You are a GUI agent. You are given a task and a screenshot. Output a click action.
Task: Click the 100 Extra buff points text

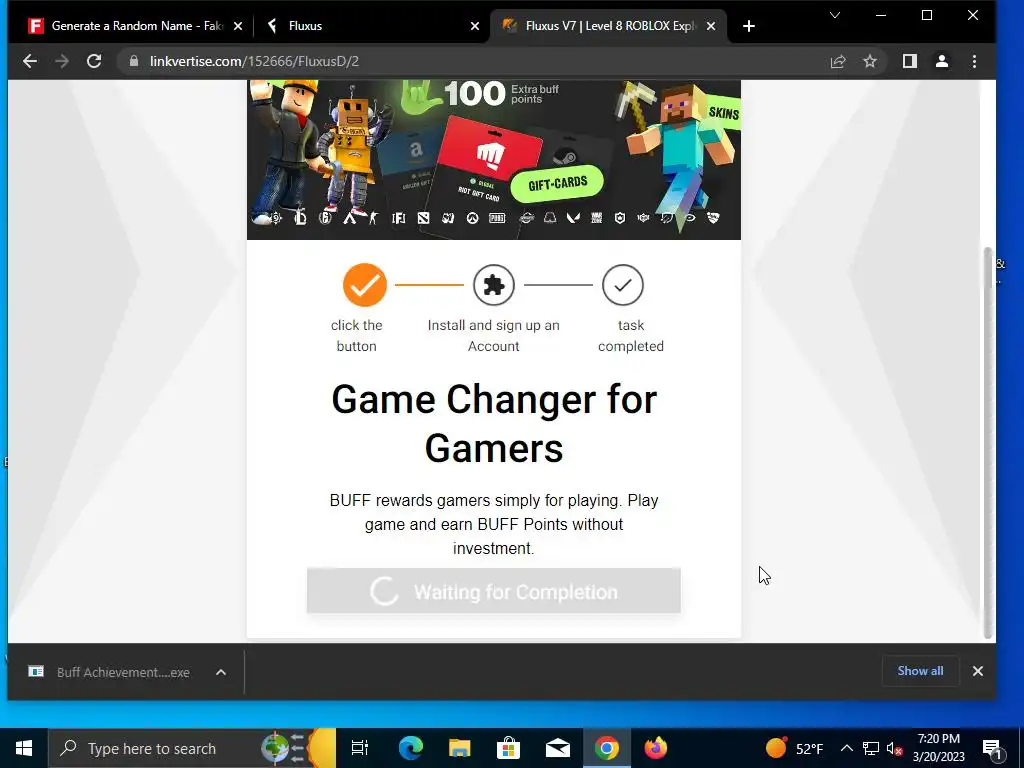[502, 93]
